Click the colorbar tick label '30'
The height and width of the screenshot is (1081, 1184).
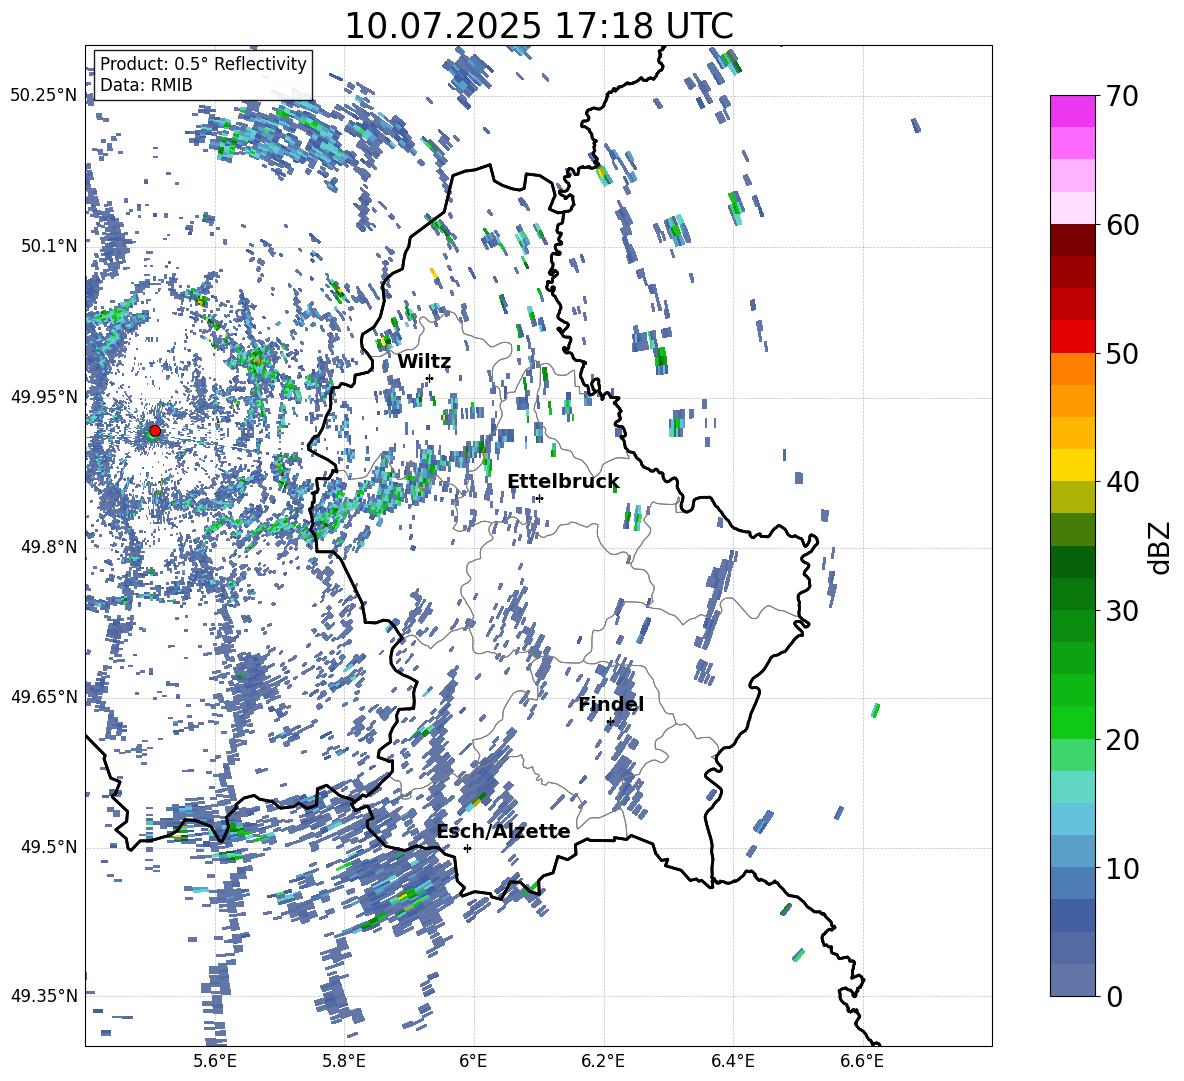(x=1122, y=611)
